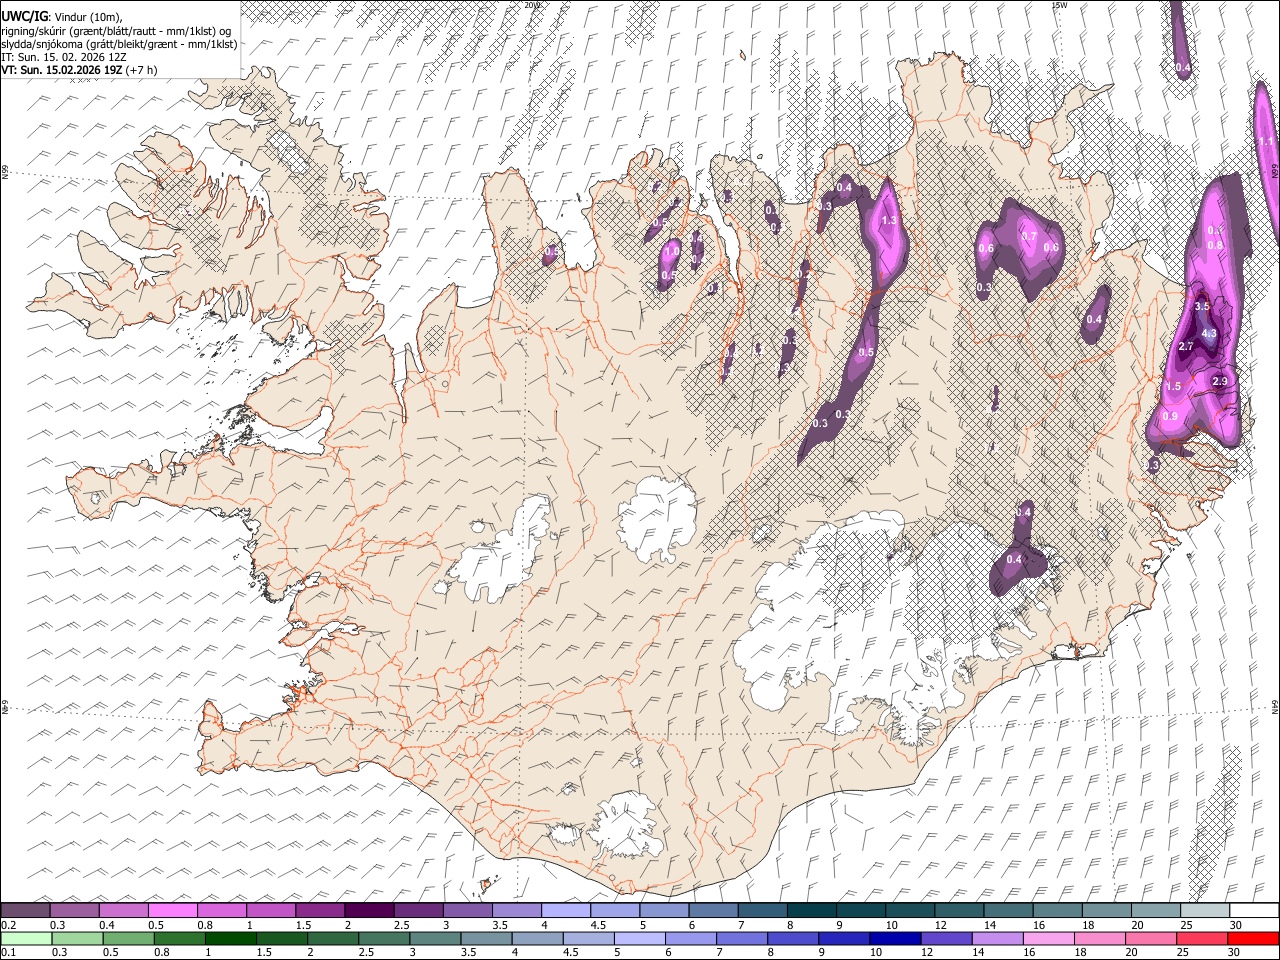Click the '20W' longitude label at the top
Image resolution: width=1280 pixels, height=960 pixels.
click(x=532, y=5)
